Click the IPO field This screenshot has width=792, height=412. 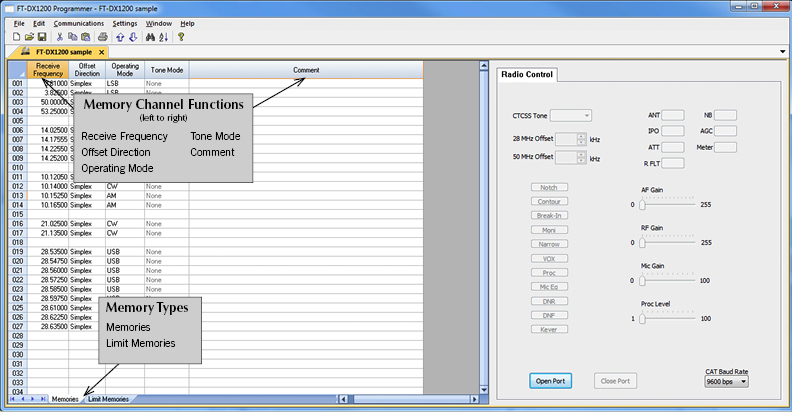coord(673,131)
